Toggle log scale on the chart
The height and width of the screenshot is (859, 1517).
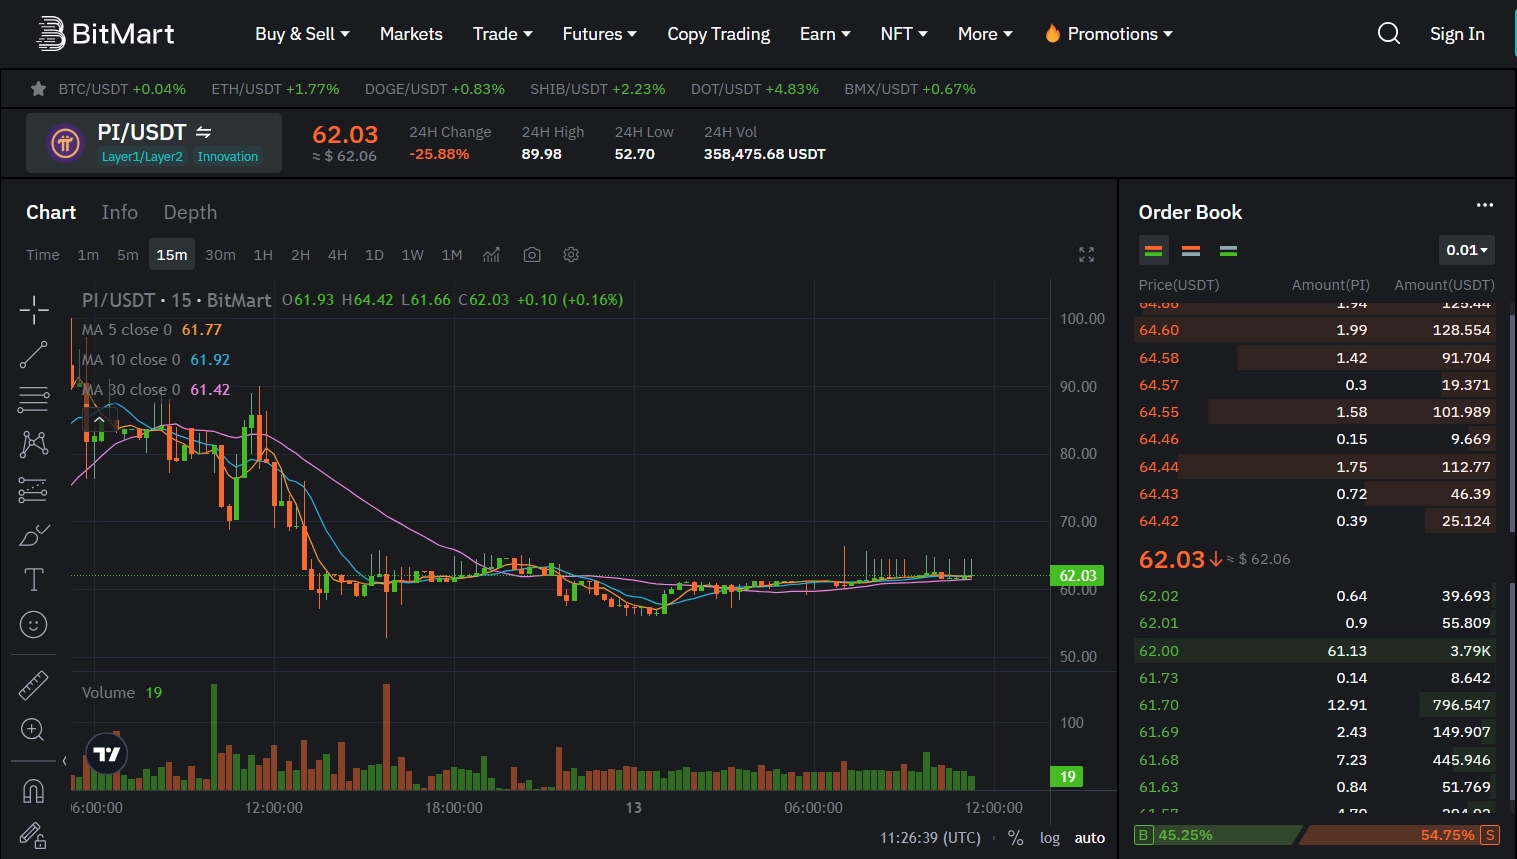[1049, 837]
